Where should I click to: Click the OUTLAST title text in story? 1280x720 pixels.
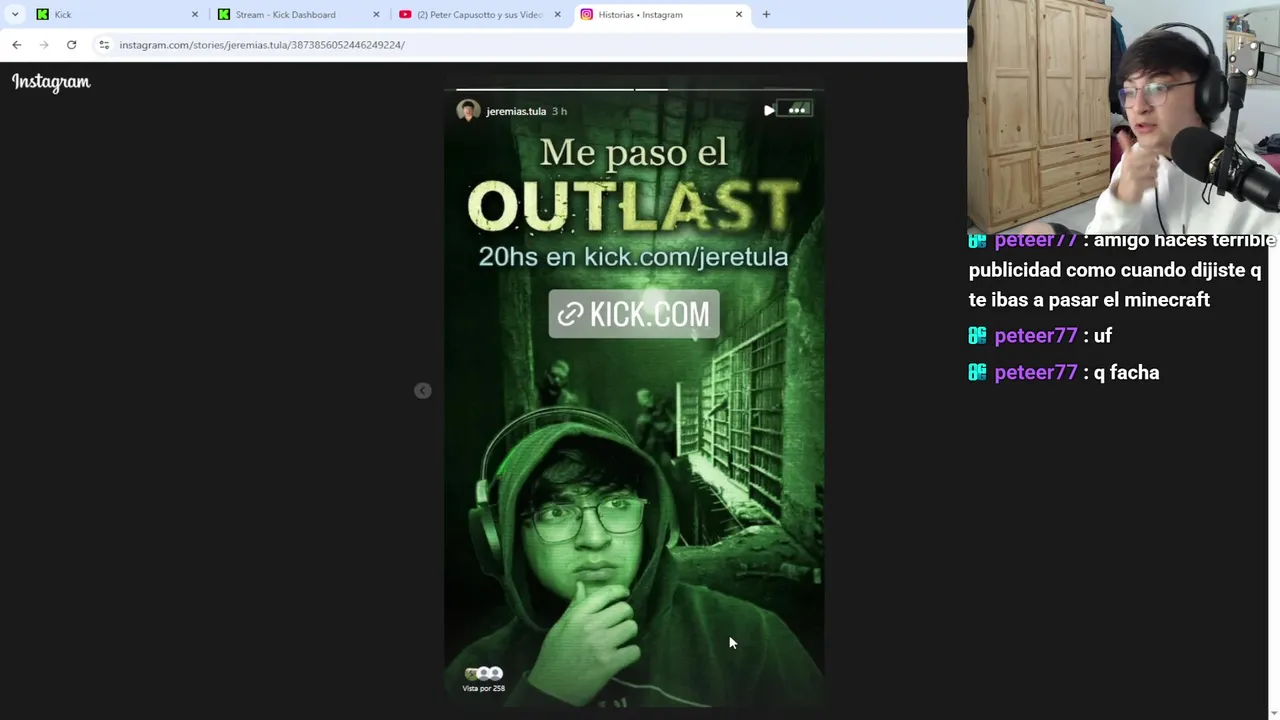click(634, 205)
